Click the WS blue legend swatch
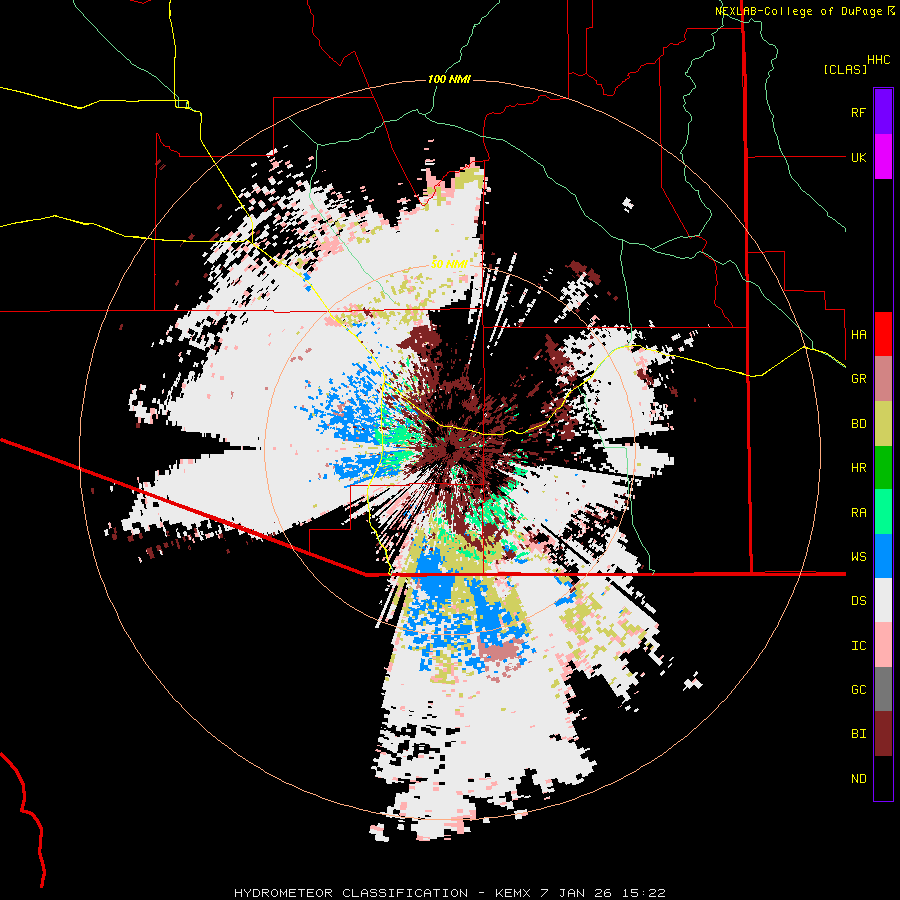Image resolution: width=900 pixels, height=900 pixels. 883,556
